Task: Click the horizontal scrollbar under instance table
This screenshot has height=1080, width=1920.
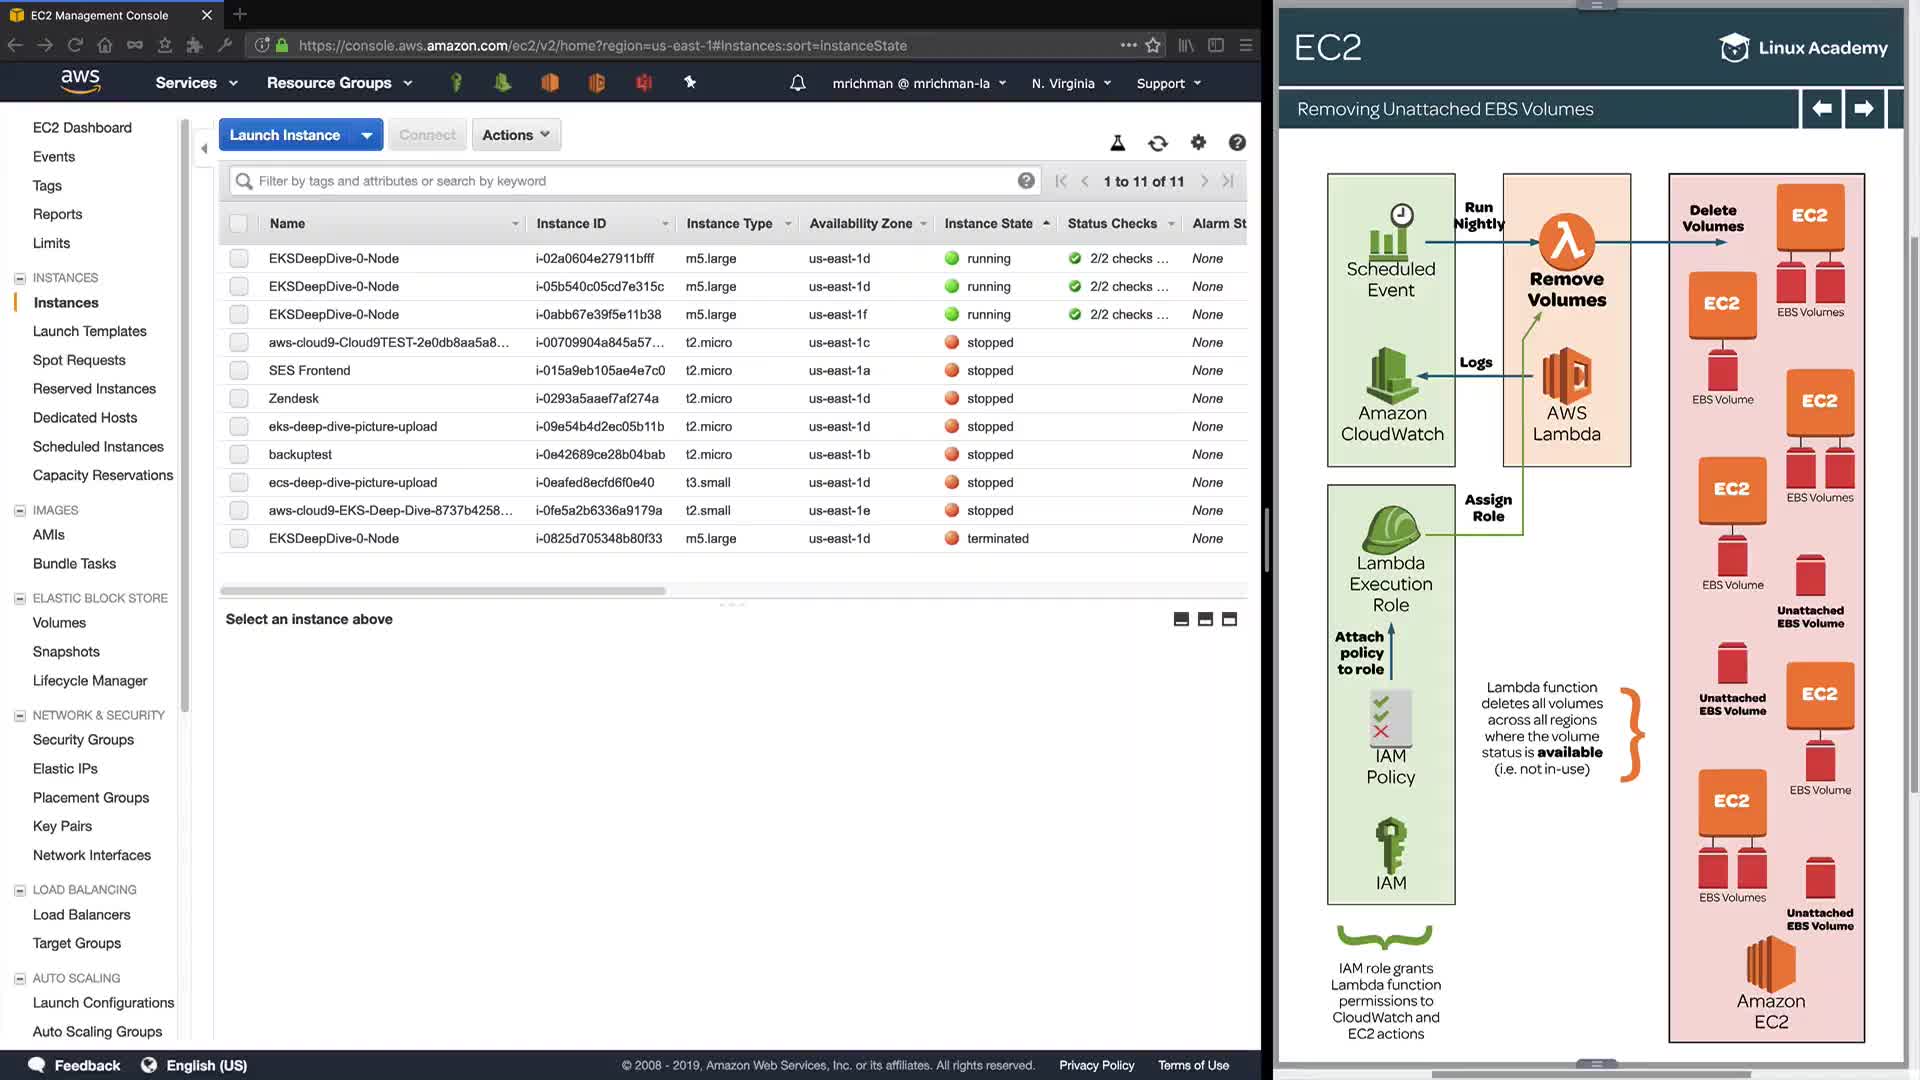Action: point(443,591)
